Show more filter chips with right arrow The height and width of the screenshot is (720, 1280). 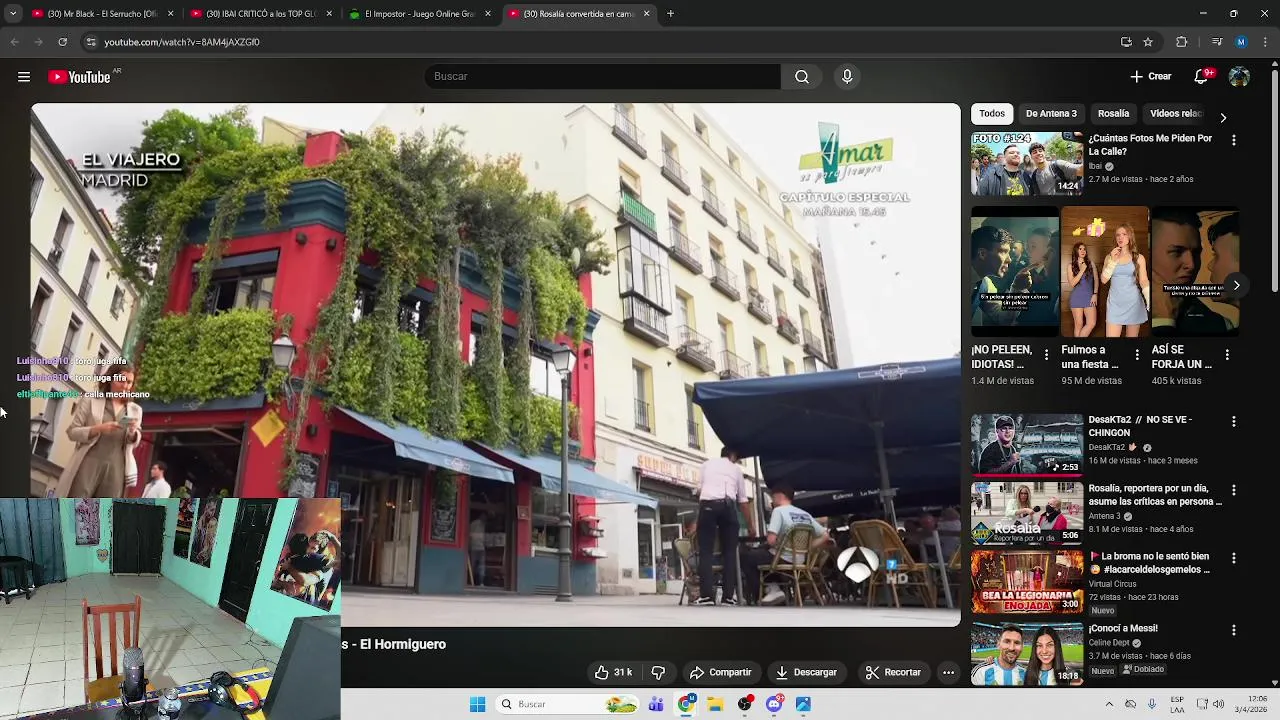pyautogui.click(x=1223, y=117)
